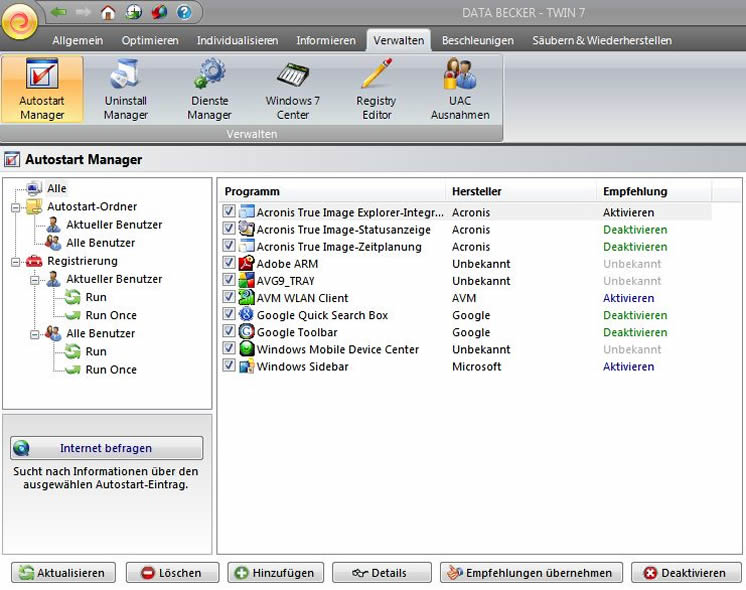Collapse Aktueller Benutzer under Registrierung
The image size is (746, 590).
[35, 280]
